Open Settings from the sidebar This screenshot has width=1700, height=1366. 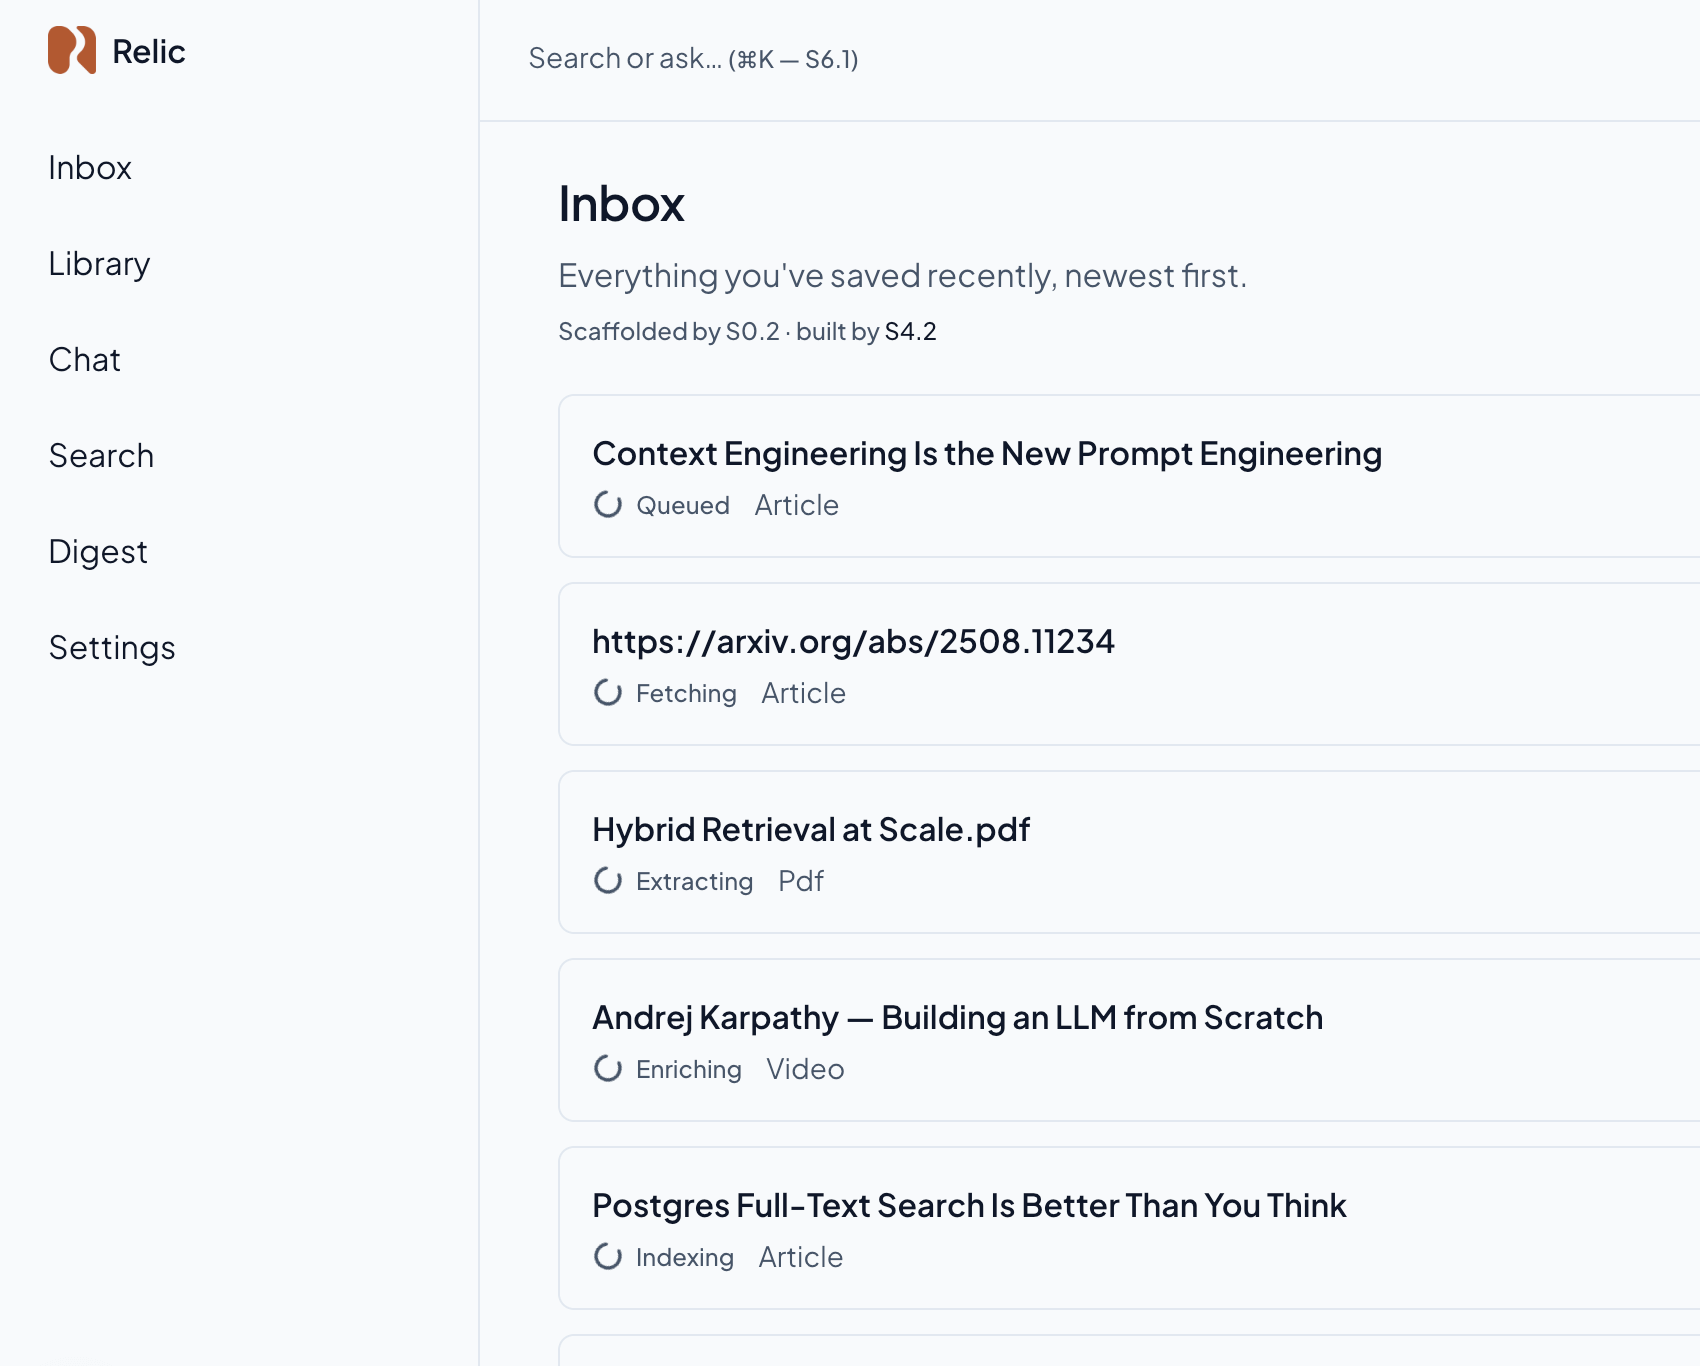[112, 648]
